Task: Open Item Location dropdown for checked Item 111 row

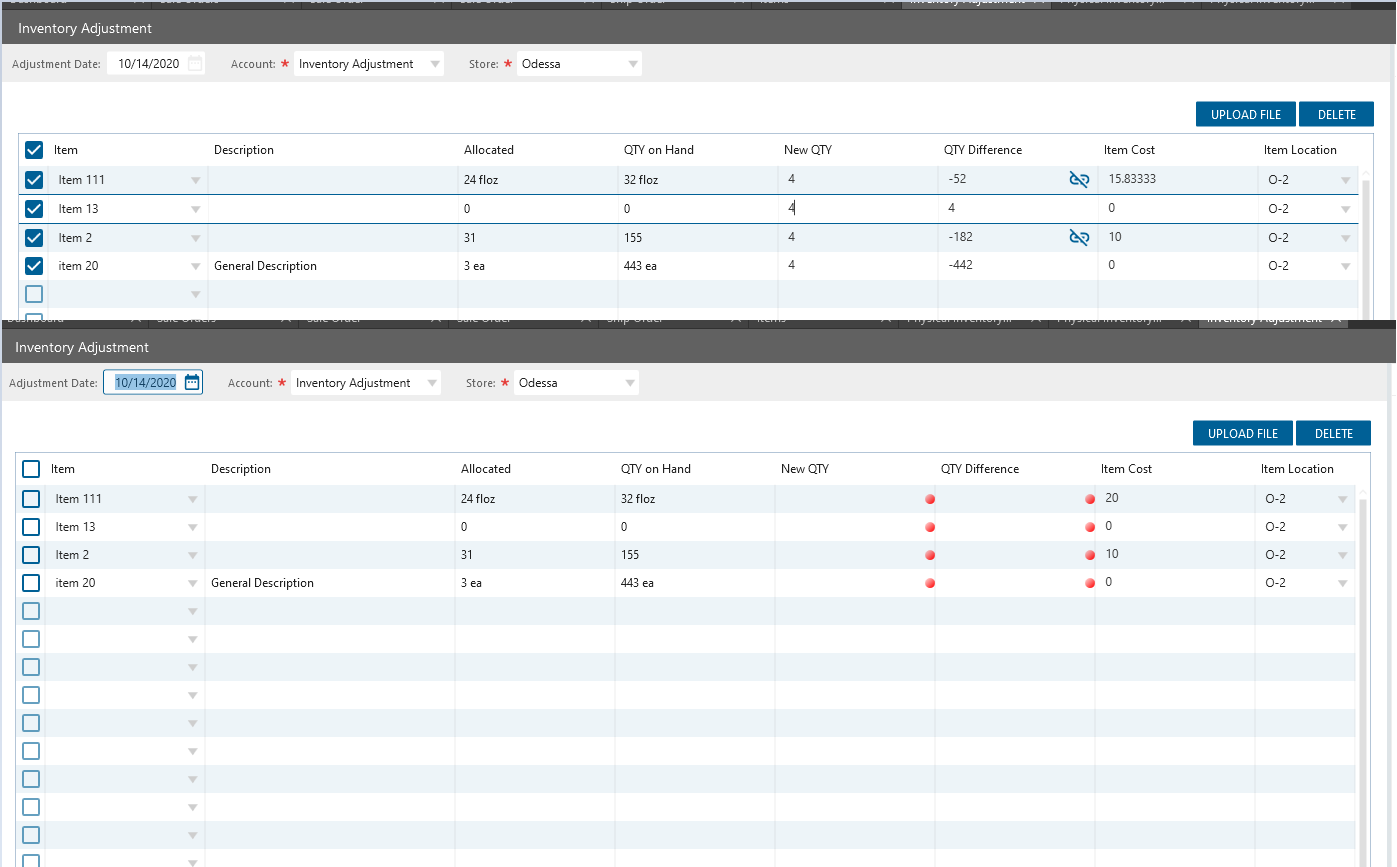Action: [x=1345, y=181]
